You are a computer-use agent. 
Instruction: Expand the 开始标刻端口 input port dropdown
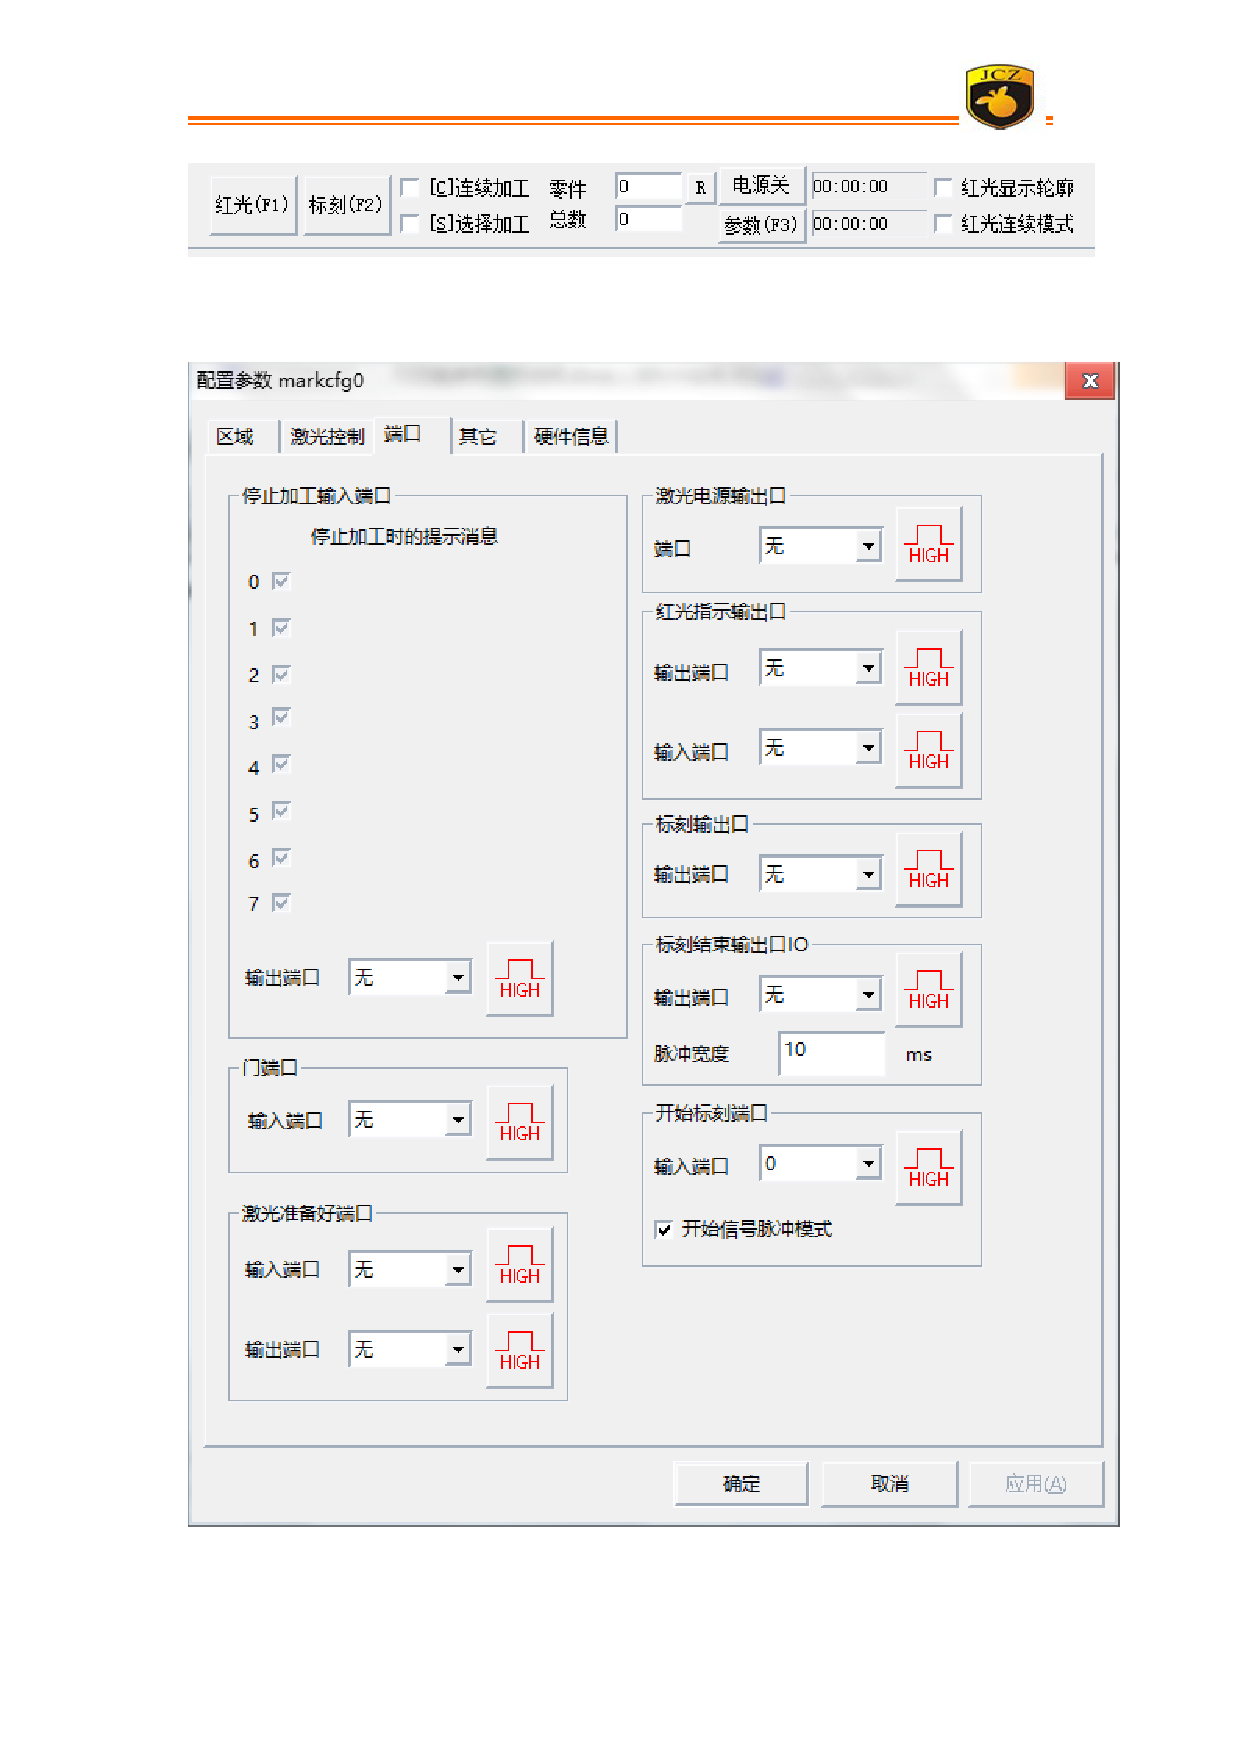(868, 1163)
